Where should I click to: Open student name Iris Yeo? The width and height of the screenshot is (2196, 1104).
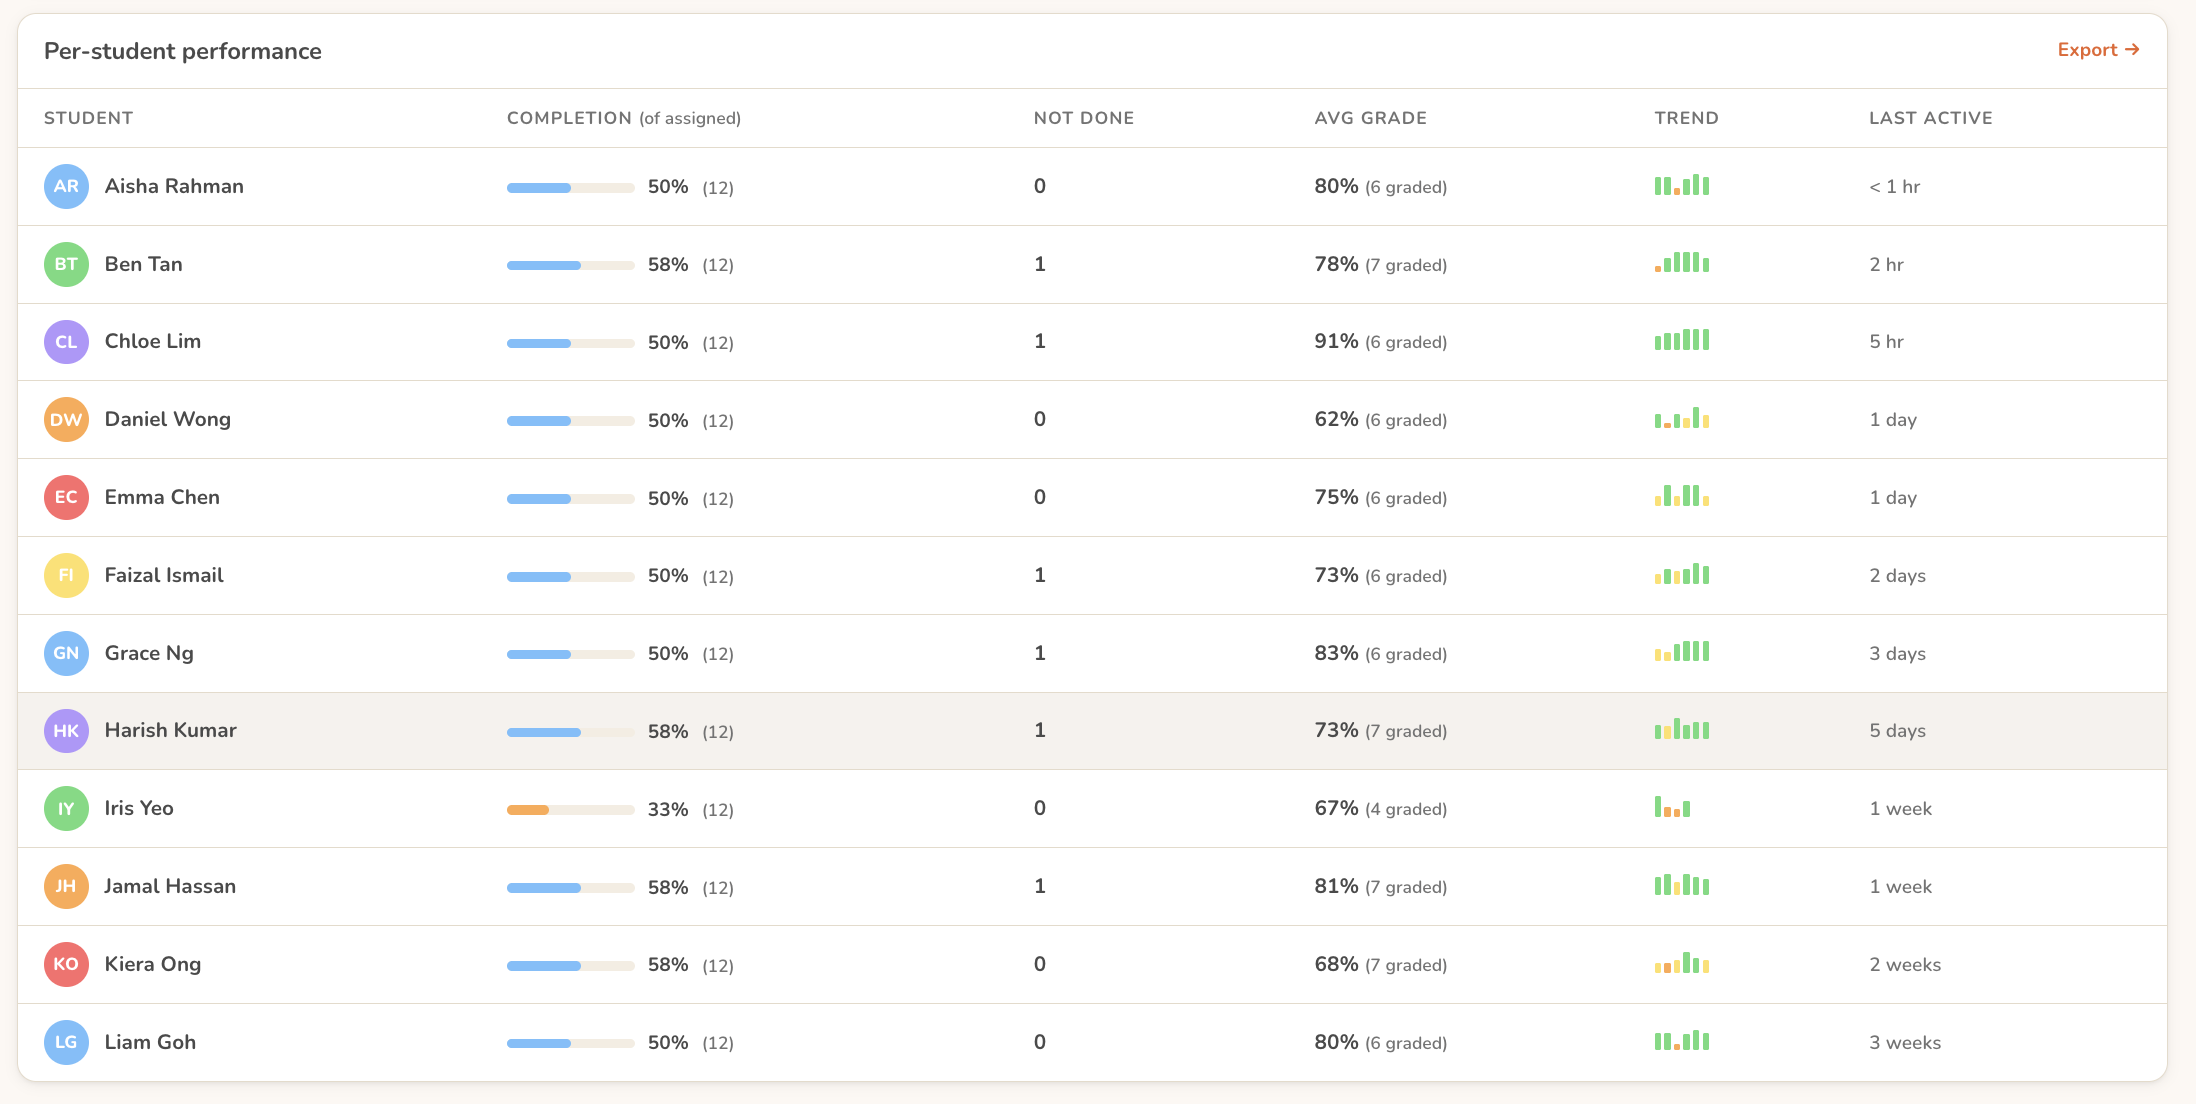139,808
